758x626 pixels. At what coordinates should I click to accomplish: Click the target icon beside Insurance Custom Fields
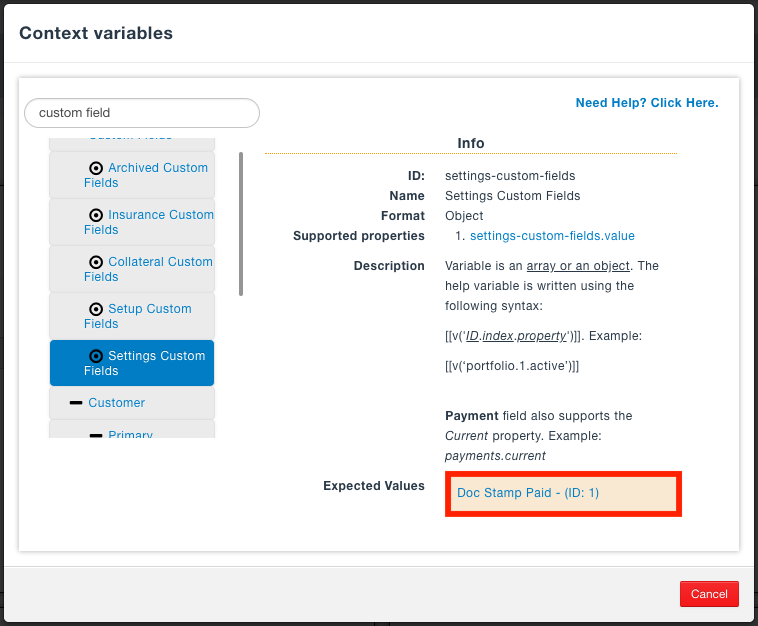click(x=96, y=215)
